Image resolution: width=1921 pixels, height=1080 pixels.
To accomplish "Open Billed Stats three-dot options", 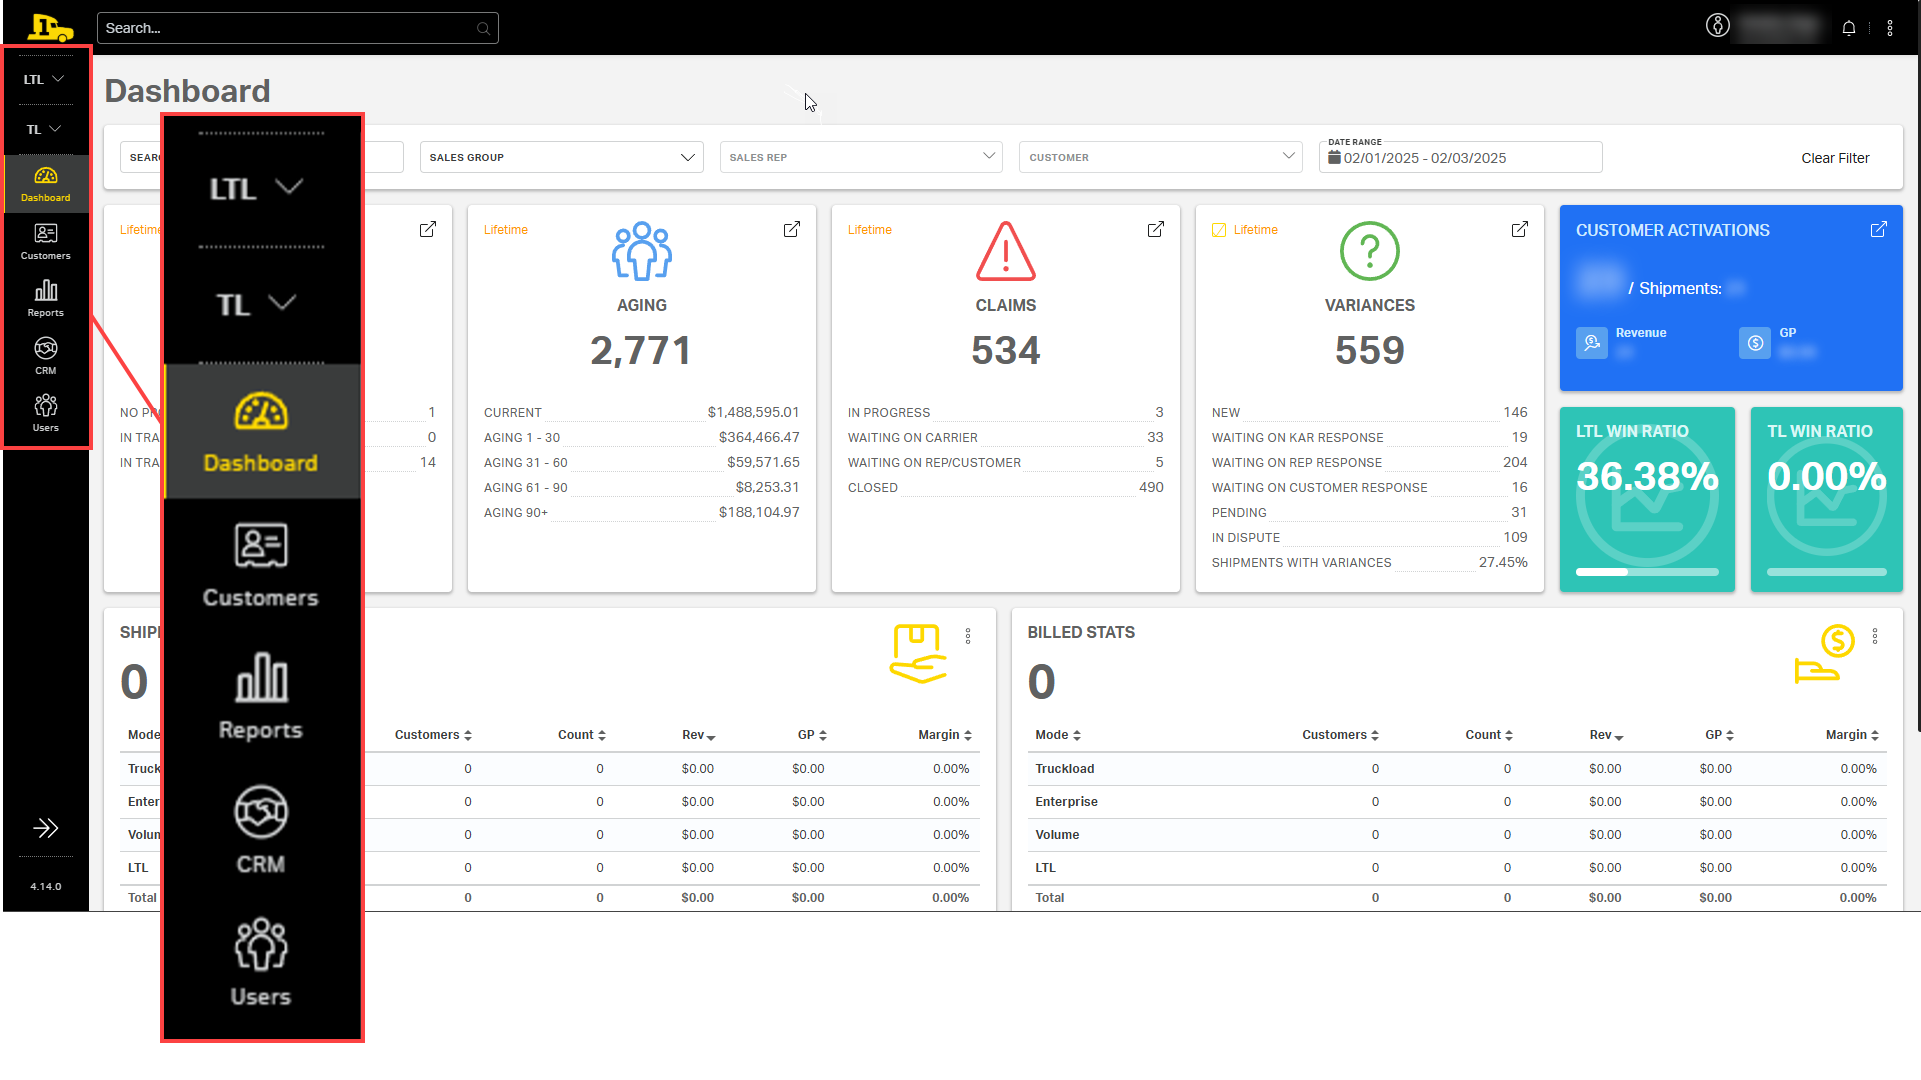I will (x=1875, y=636).
